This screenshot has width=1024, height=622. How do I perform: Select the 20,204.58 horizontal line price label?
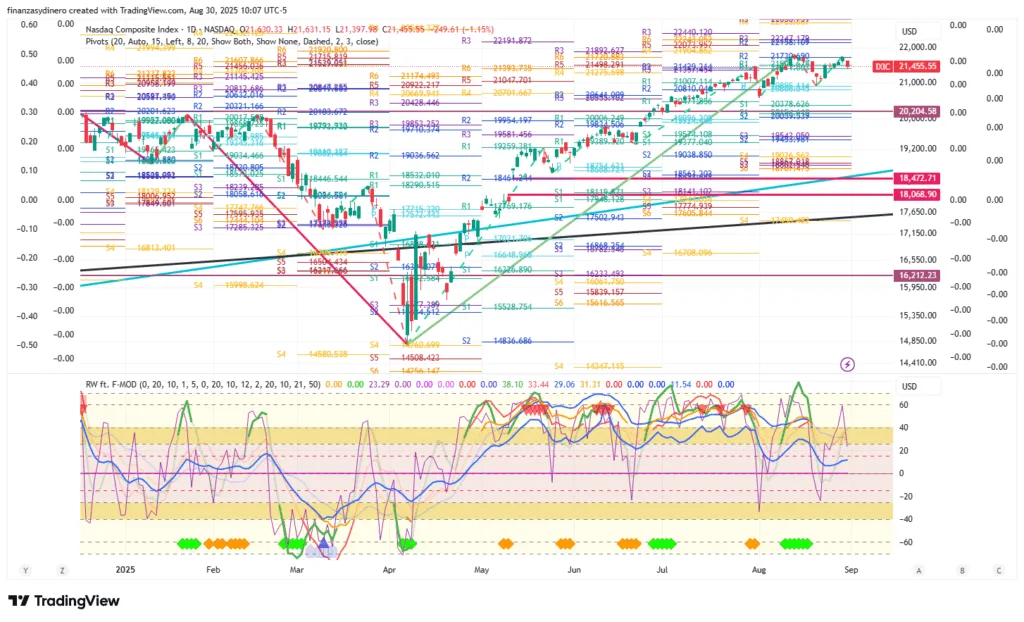pyautogui.click(x=918, y=112)
